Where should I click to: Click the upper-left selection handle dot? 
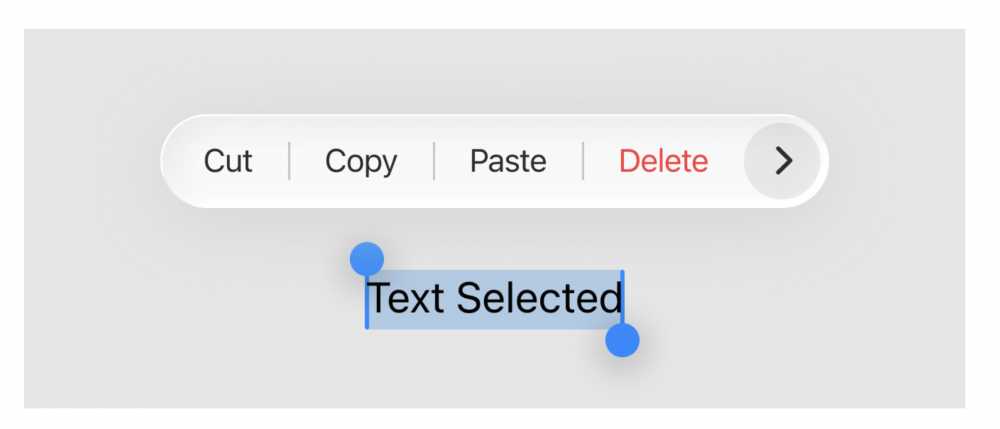point(367,258)
